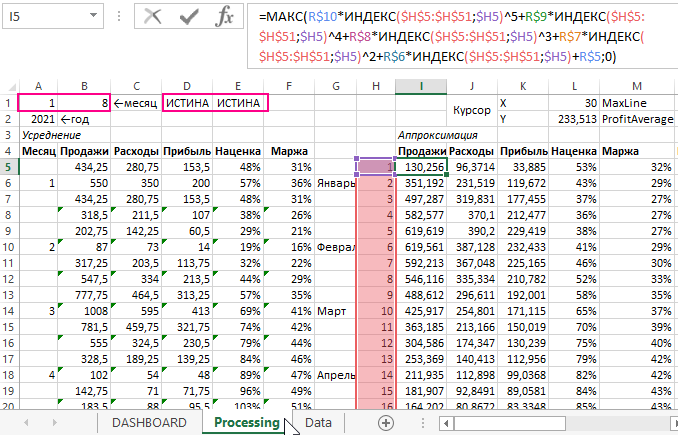Cancel the formula entry with X icon
Image resolution: width=678 pixels, height=435 pixels.
(x=153, y=17)
